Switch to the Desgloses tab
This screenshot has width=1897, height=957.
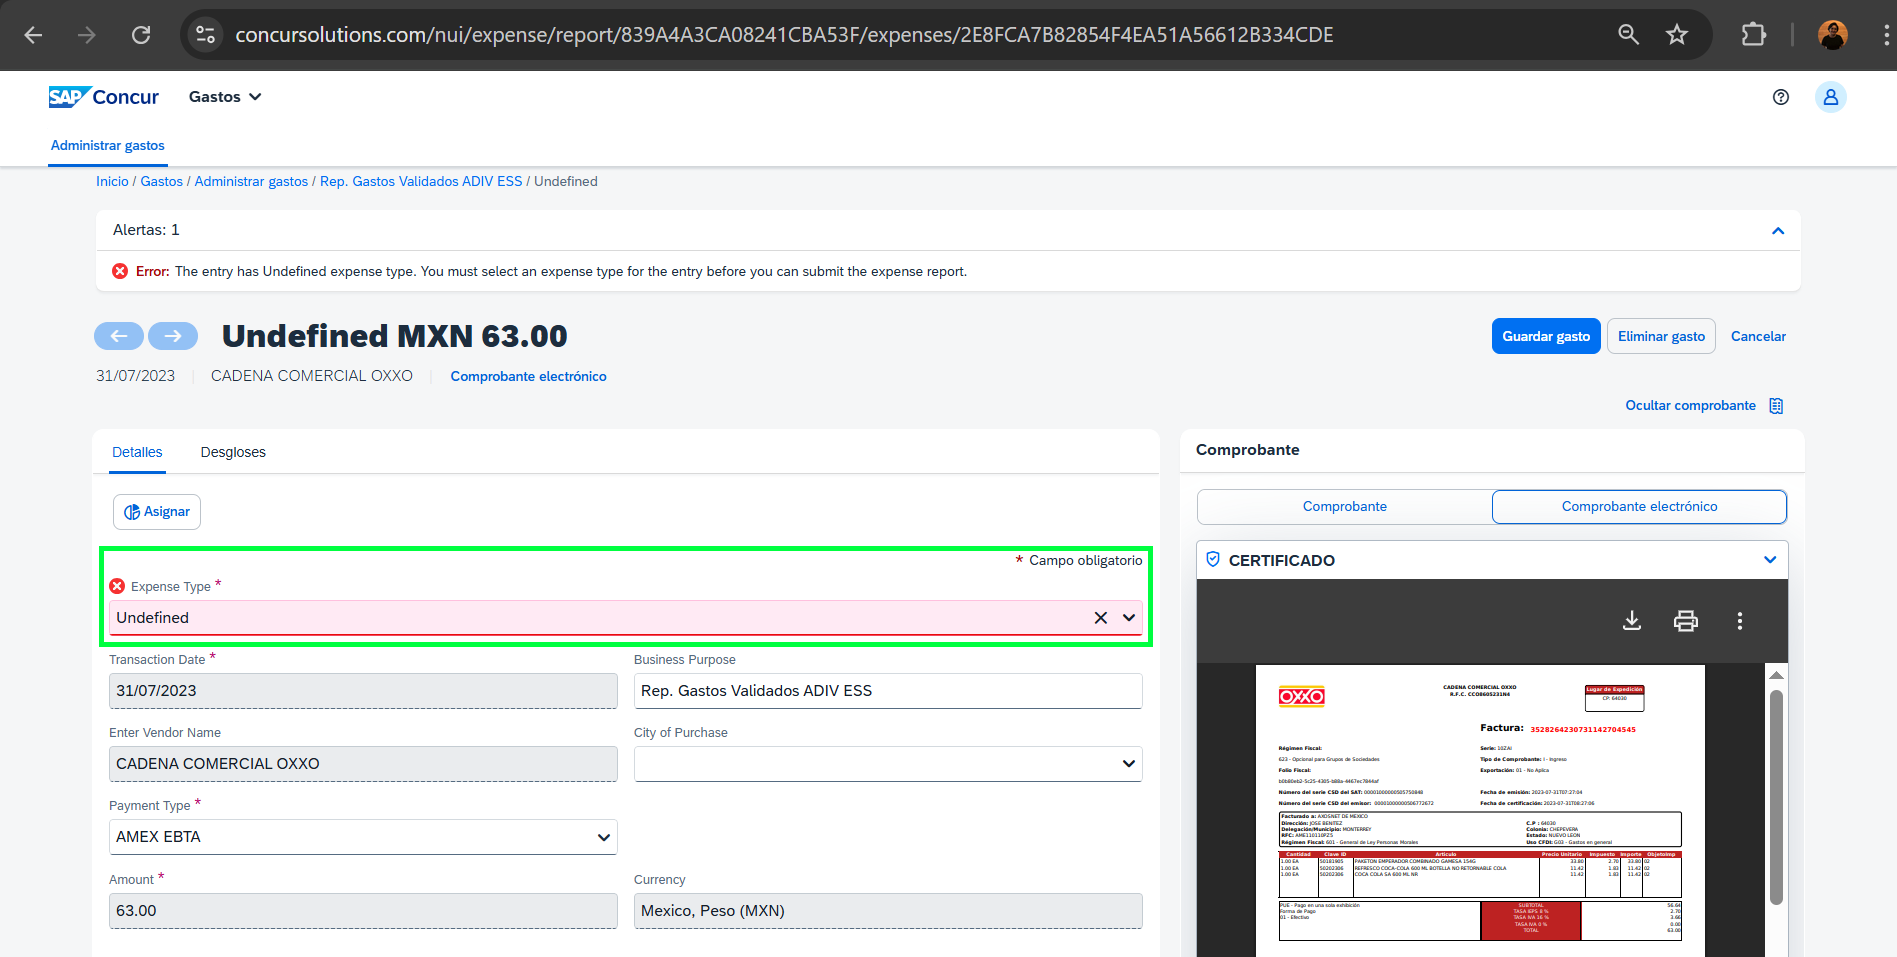point(233,453)
